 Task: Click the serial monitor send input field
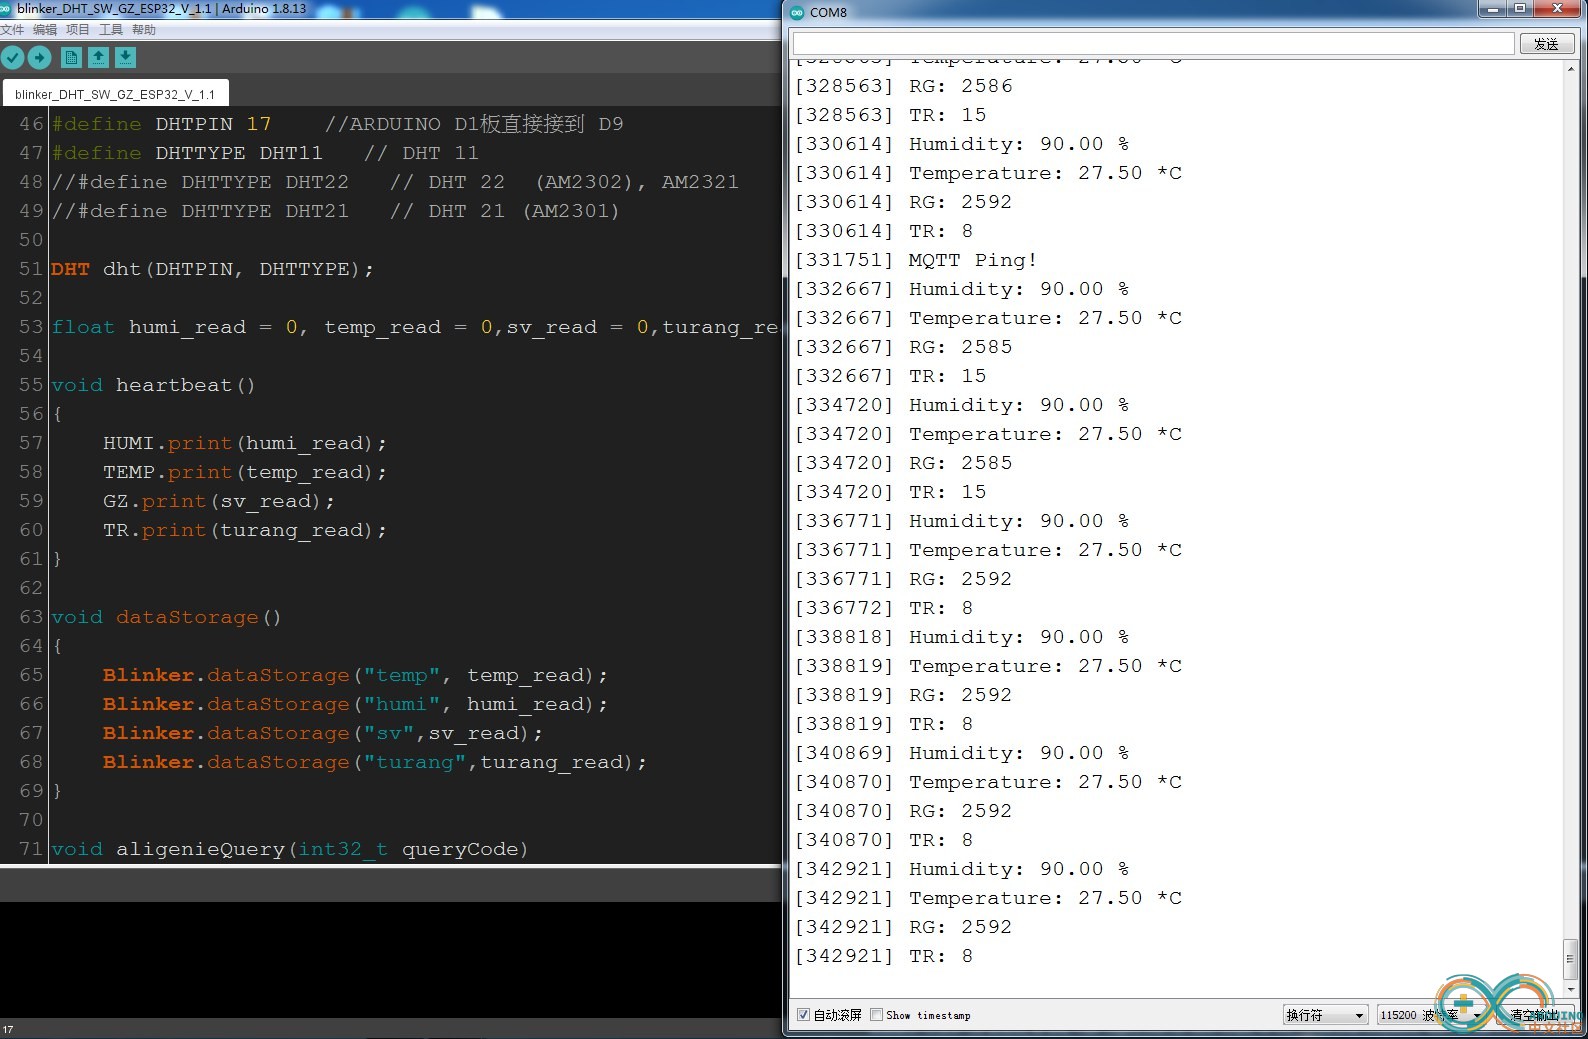[1153, 44]
